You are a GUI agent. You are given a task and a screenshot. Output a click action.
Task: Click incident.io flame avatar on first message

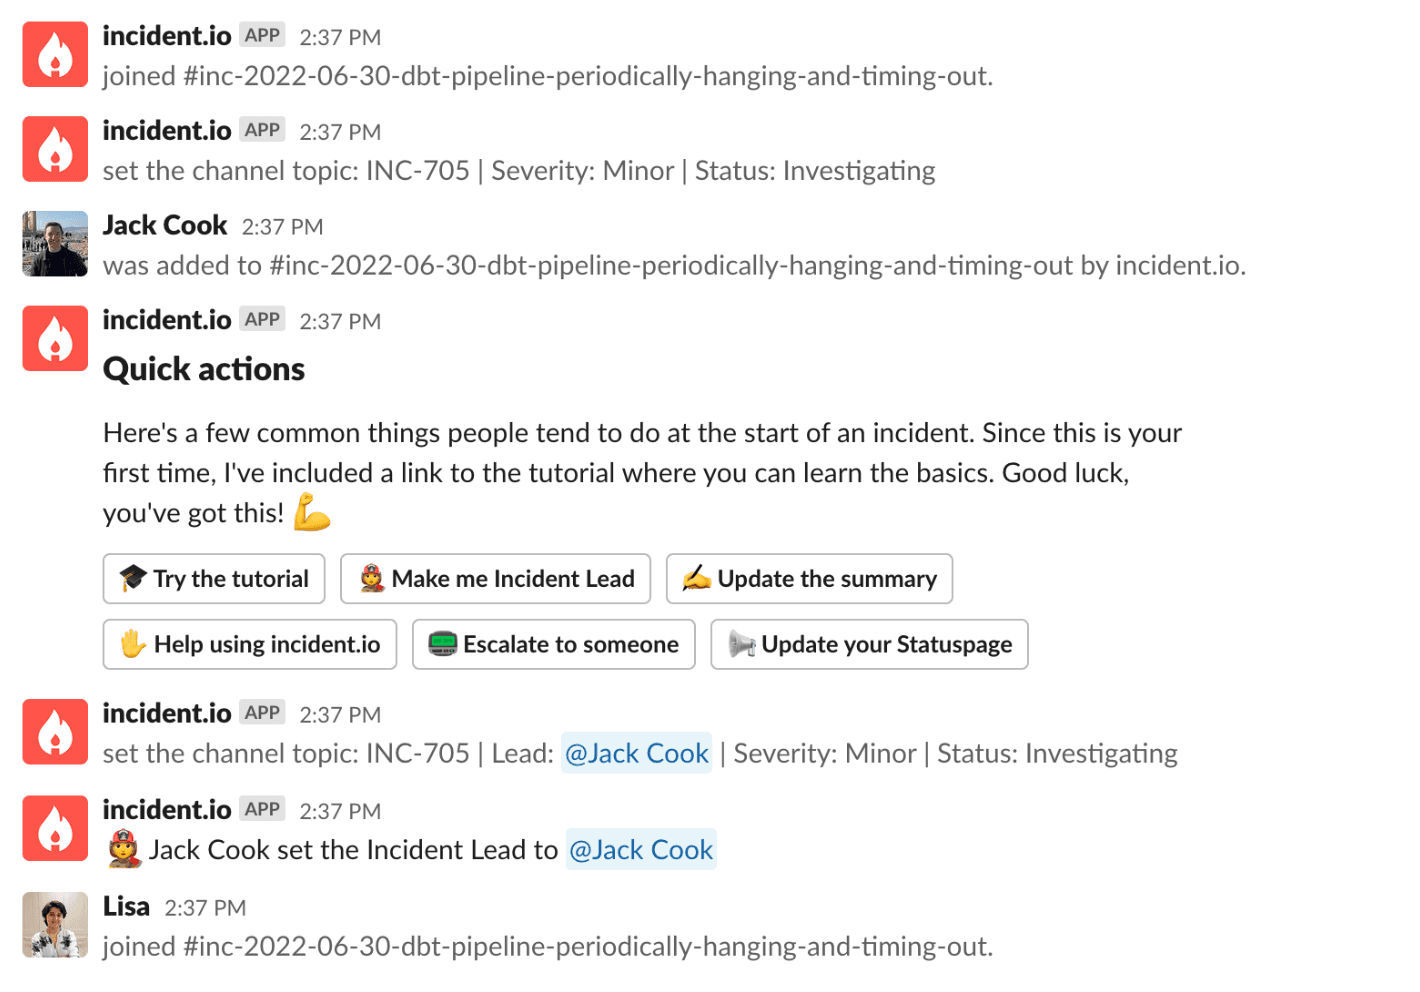point(55,54)
